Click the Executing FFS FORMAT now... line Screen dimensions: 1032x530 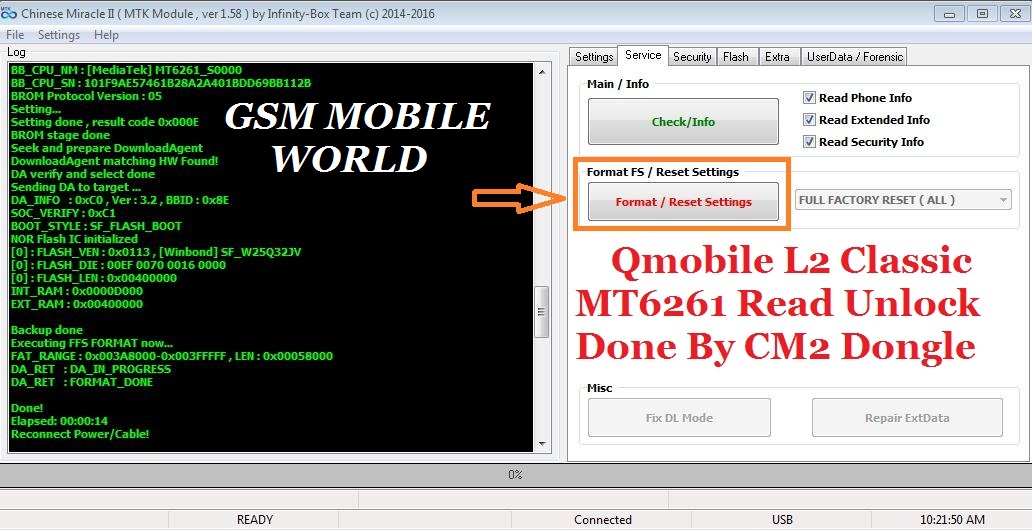click(x=91, y=344)
